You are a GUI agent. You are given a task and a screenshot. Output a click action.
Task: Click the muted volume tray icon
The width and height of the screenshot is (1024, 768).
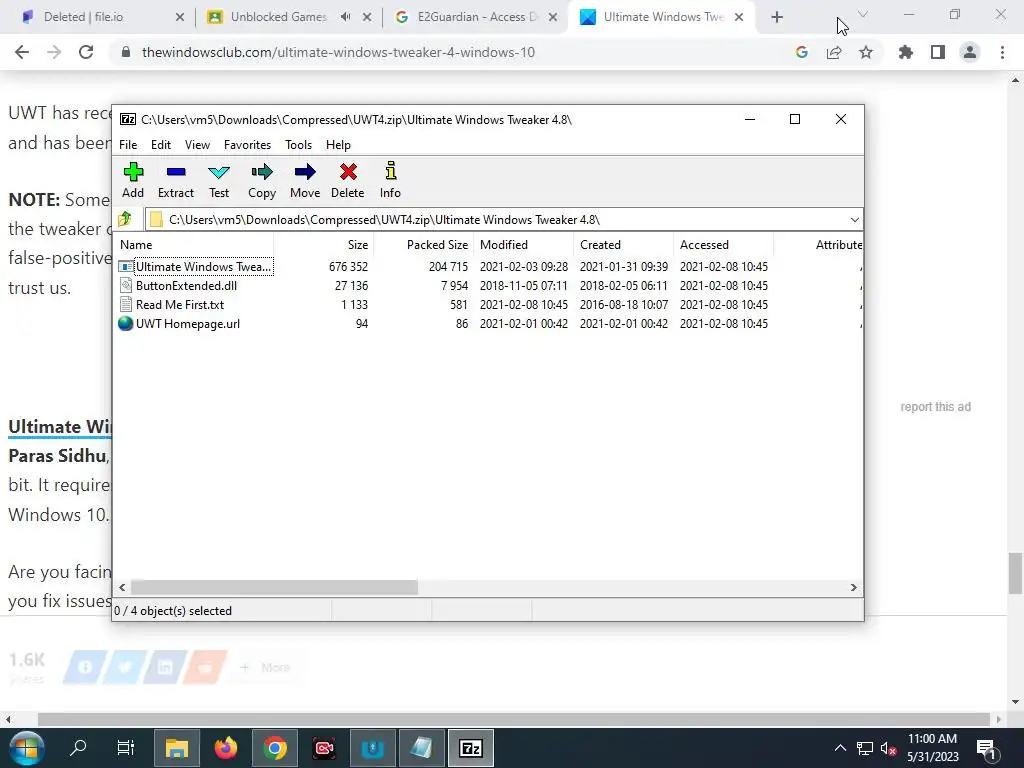[x=888, y=748]
